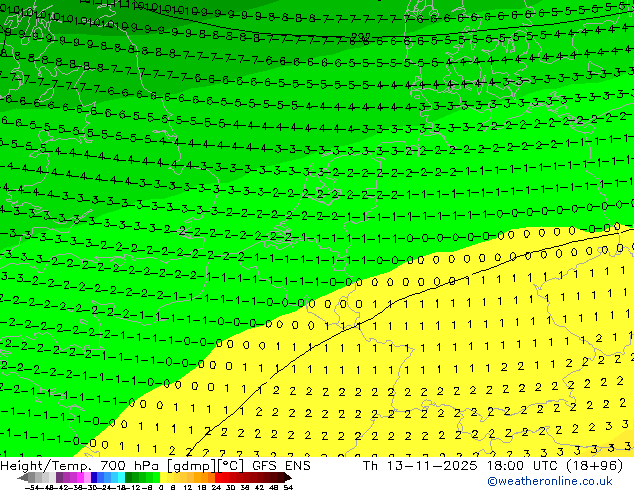Screen dimensions: 634x490
Task: Click the '54' label on the legend scale
Action: pyautogui.click(x=288, y=488)
